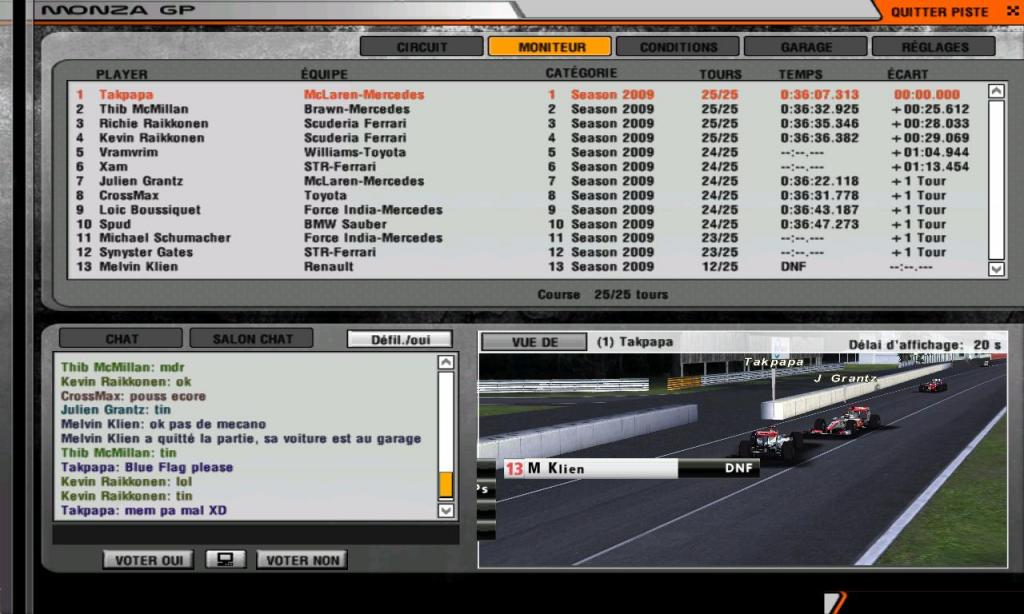
Task: Select player Vramvrim row
Action: (526, 152)
